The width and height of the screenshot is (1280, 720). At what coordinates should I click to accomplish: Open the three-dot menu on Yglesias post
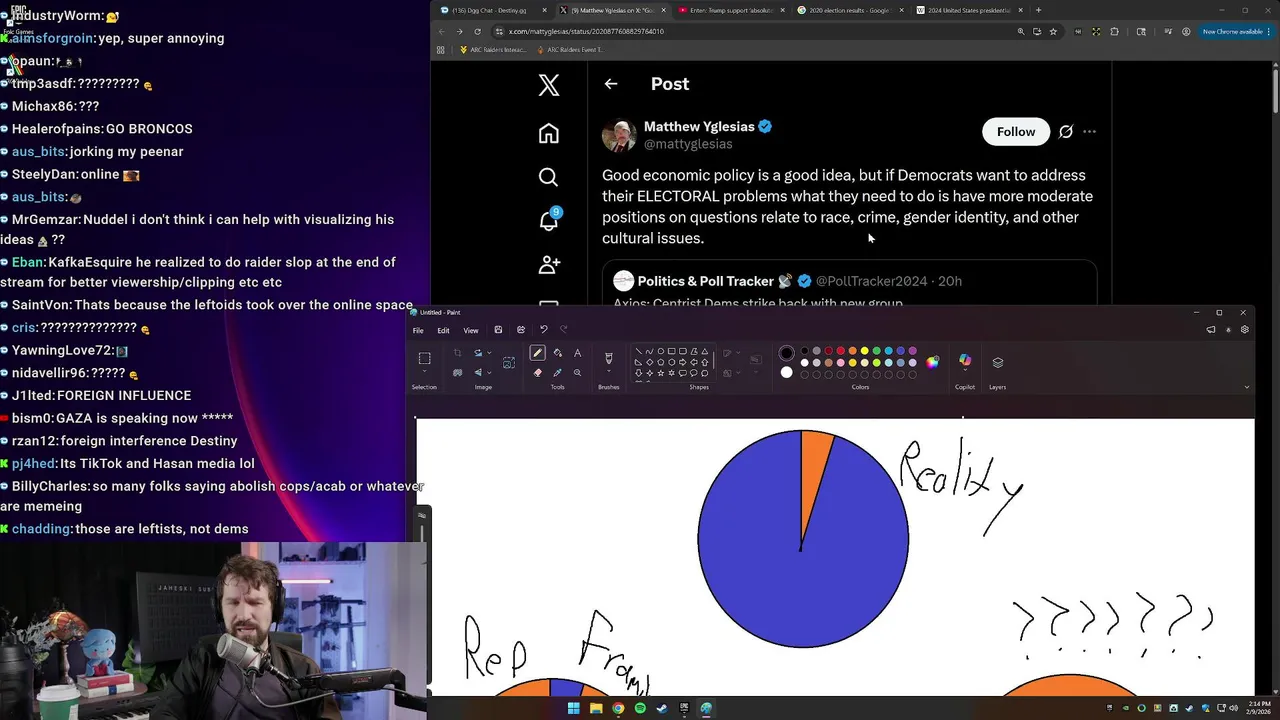click(x=1090, y=131)
